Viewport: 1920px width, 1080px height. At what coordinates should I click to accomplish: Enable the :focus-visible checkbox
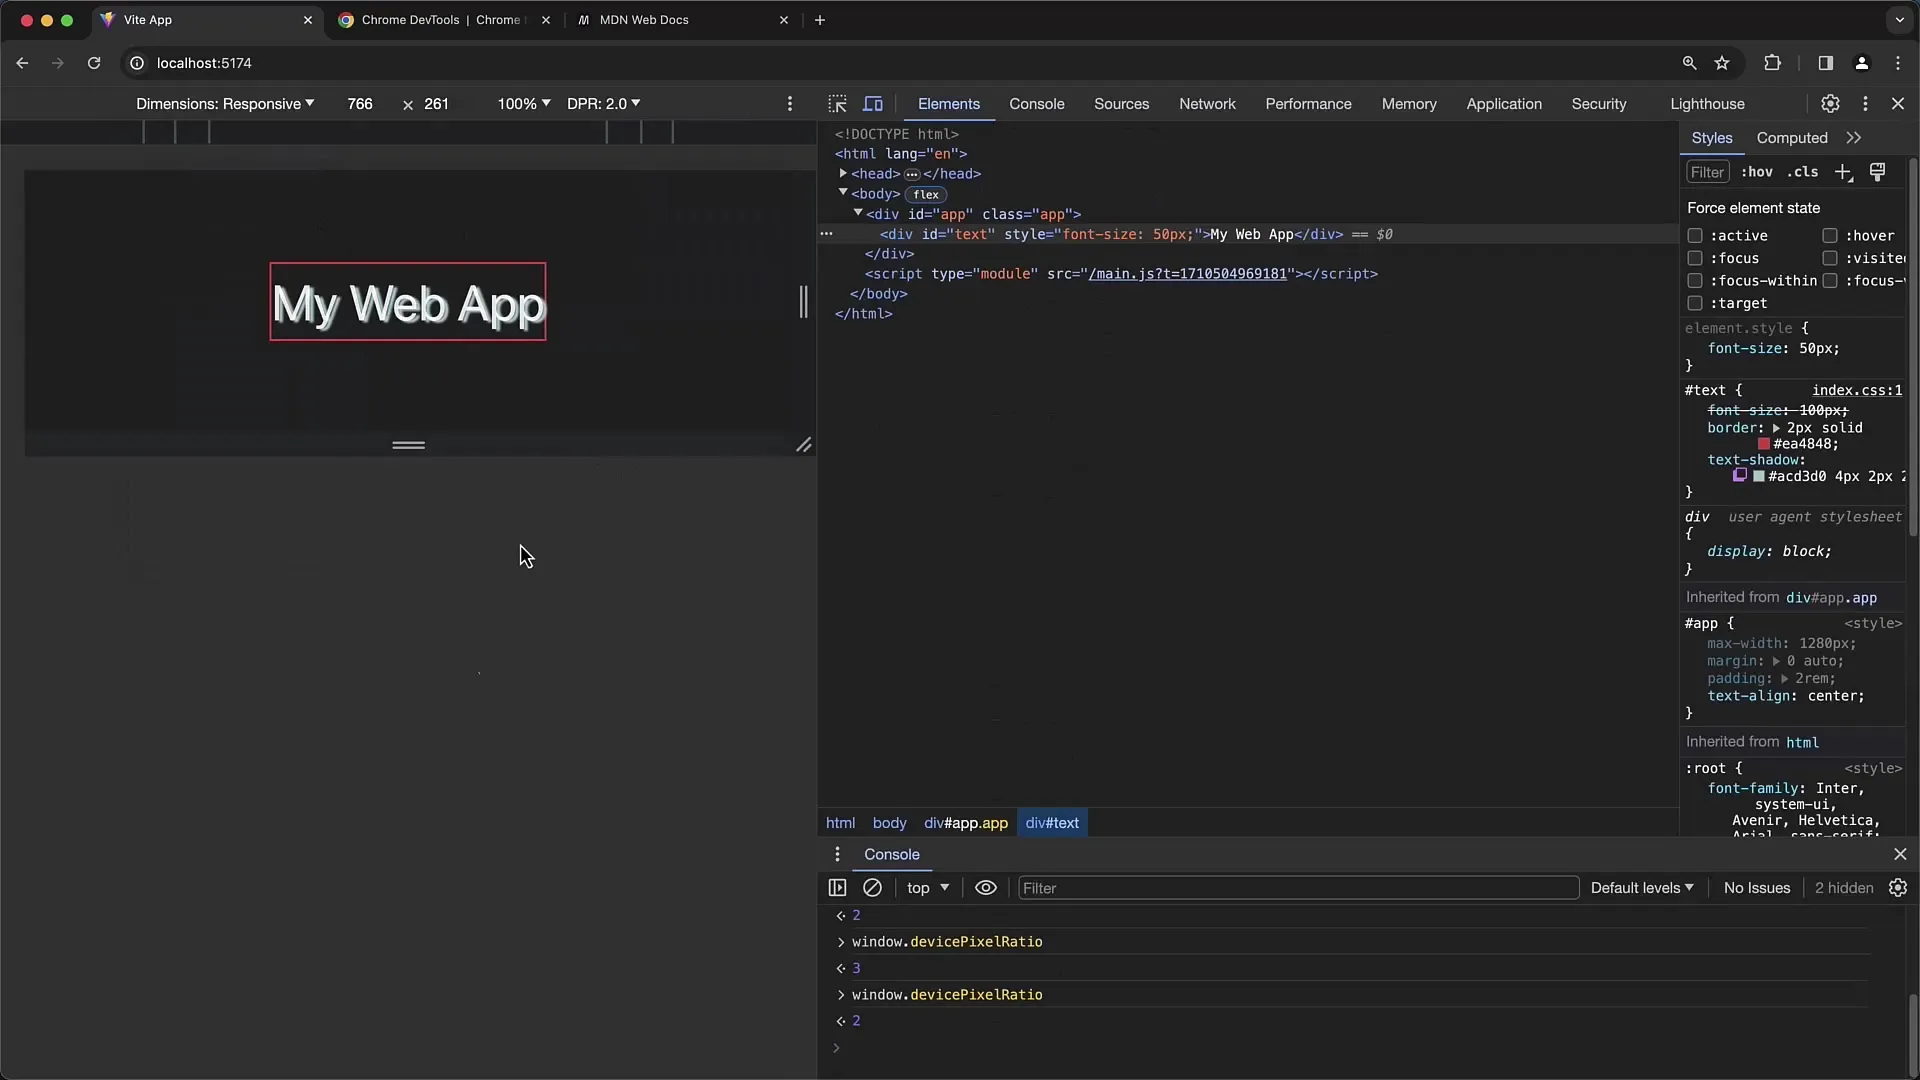click(x=1830, y=281)
